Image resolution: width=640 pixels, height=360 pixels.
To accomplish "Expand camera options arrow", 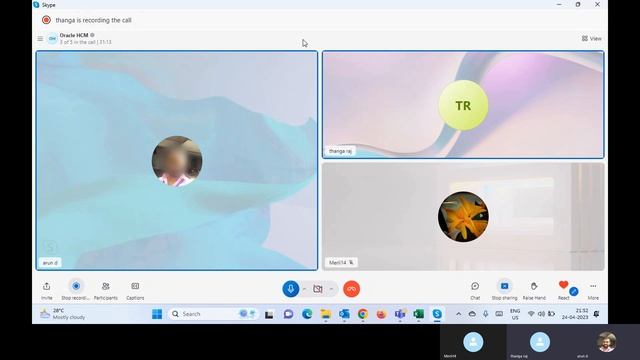I will point(331,289).
